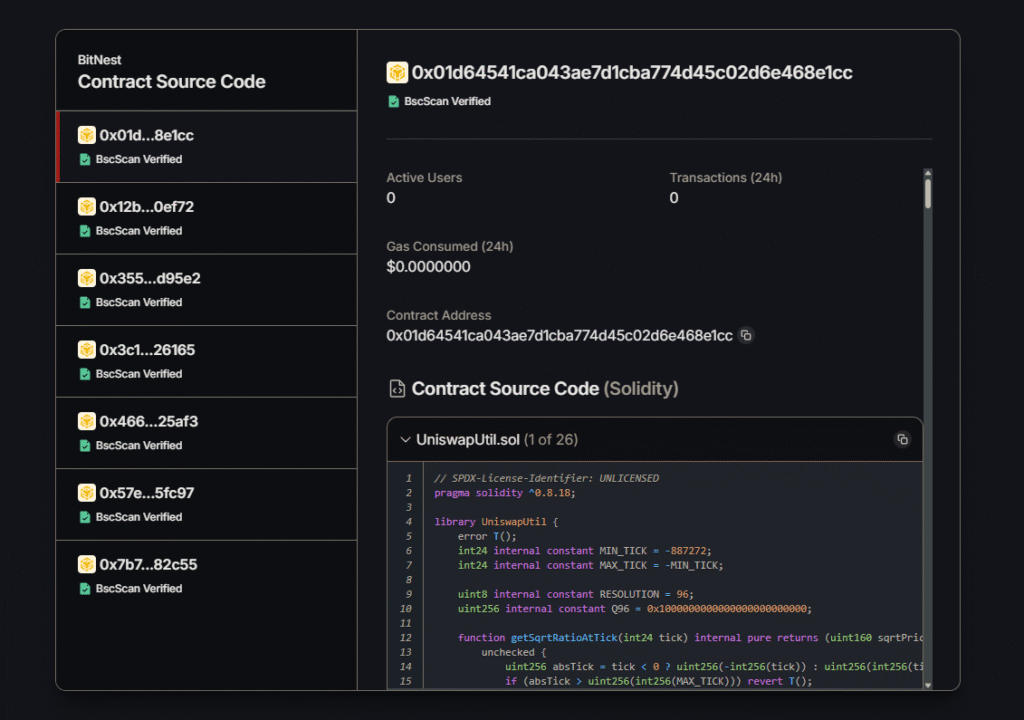Click the BNB chain icon next to 0x7b7...82c55

[x=87, y=565]
